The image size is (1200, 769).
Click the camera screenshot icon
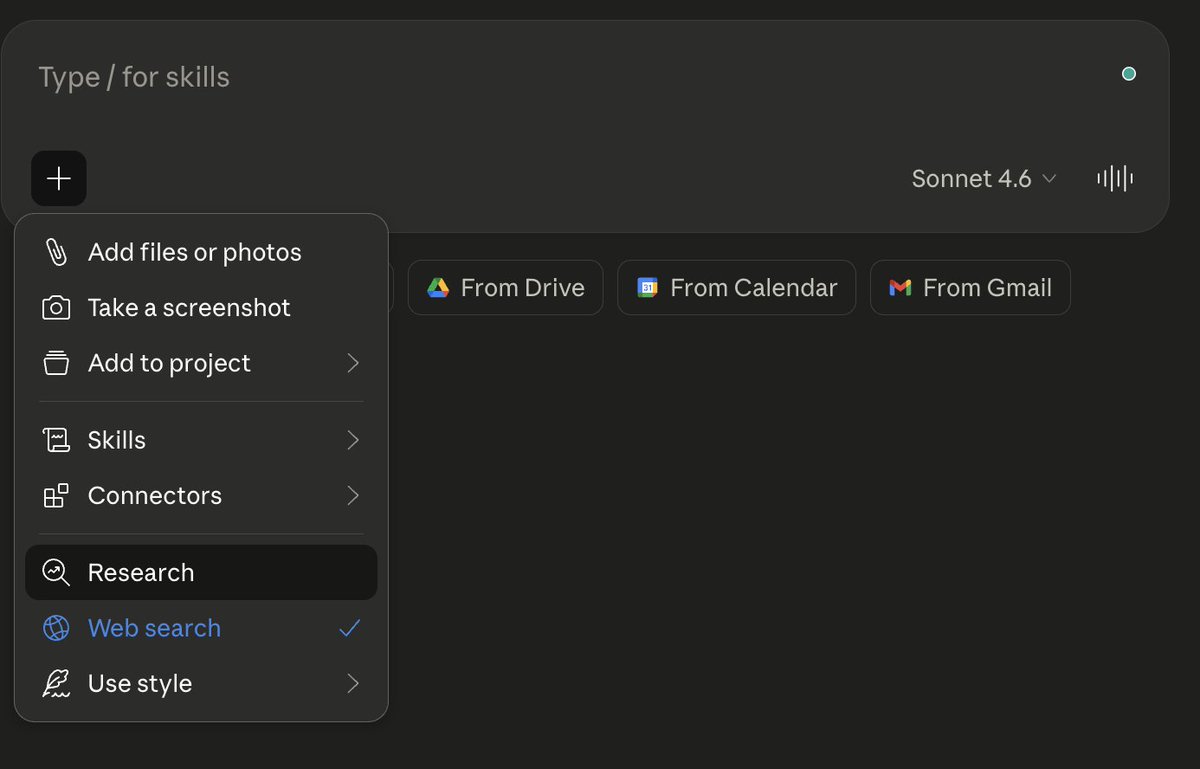coord(56,308)
